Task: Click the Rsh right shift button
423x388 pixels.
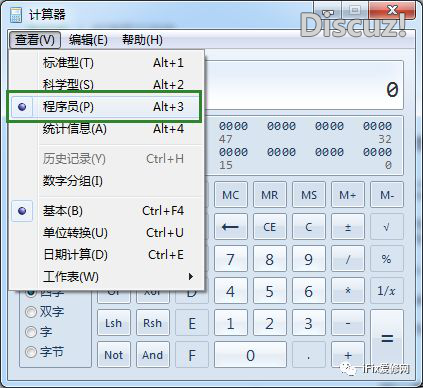Action: pos(153,323)
